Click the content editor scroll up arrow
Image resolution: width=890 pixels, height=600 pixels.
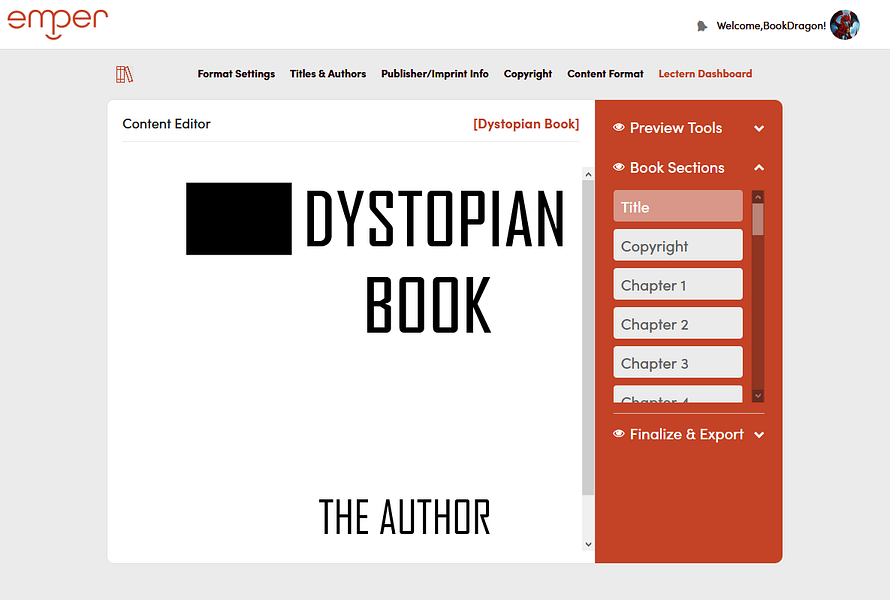click(588, 175)
